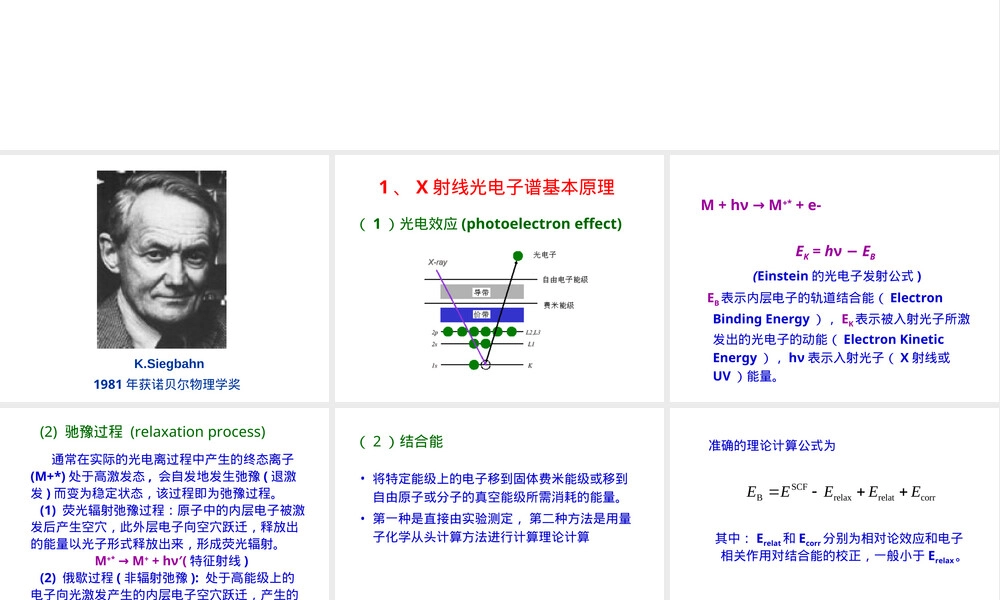The height and width of the screenshot is (600, 1000).
Task: Click the heading '( 2 ) 结合能'
Action: pyautogui.click(x=401, y=441)
